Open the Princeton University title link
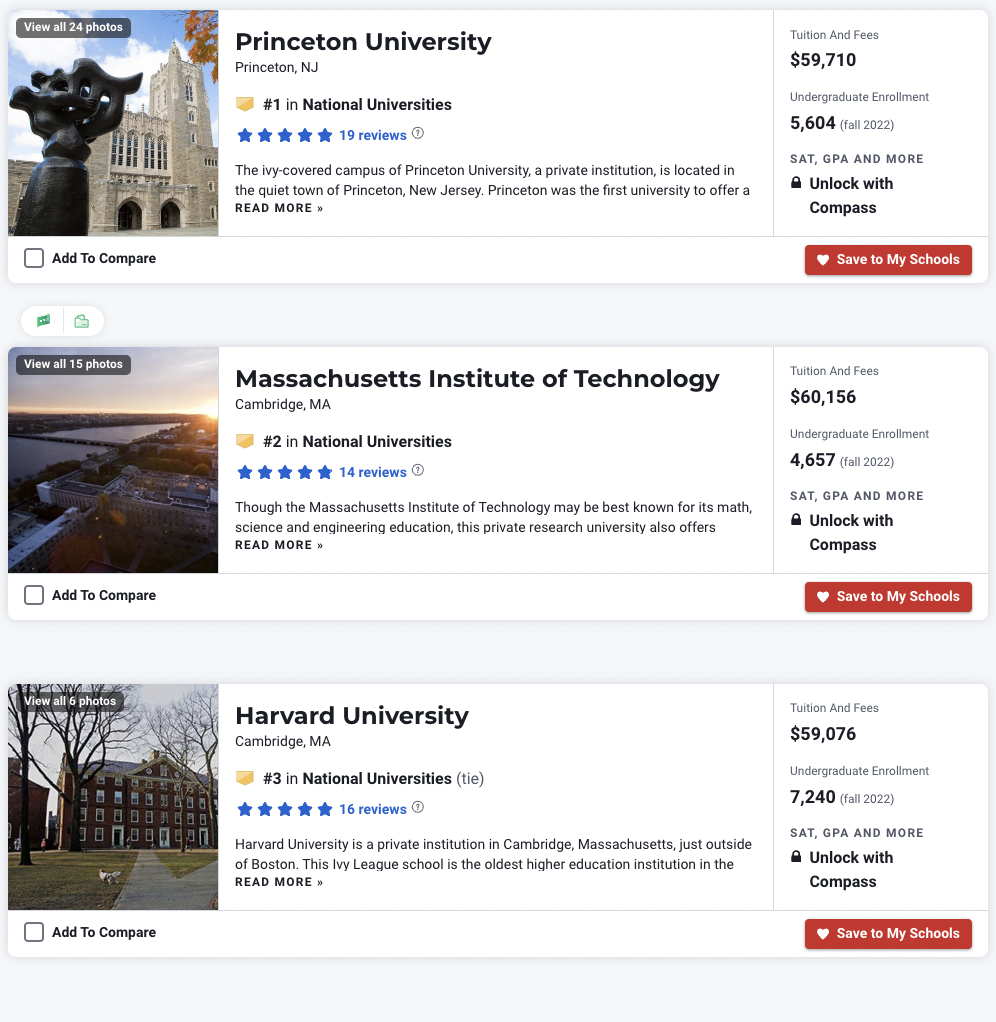996x1022 pixels. (x=363, y=42)
